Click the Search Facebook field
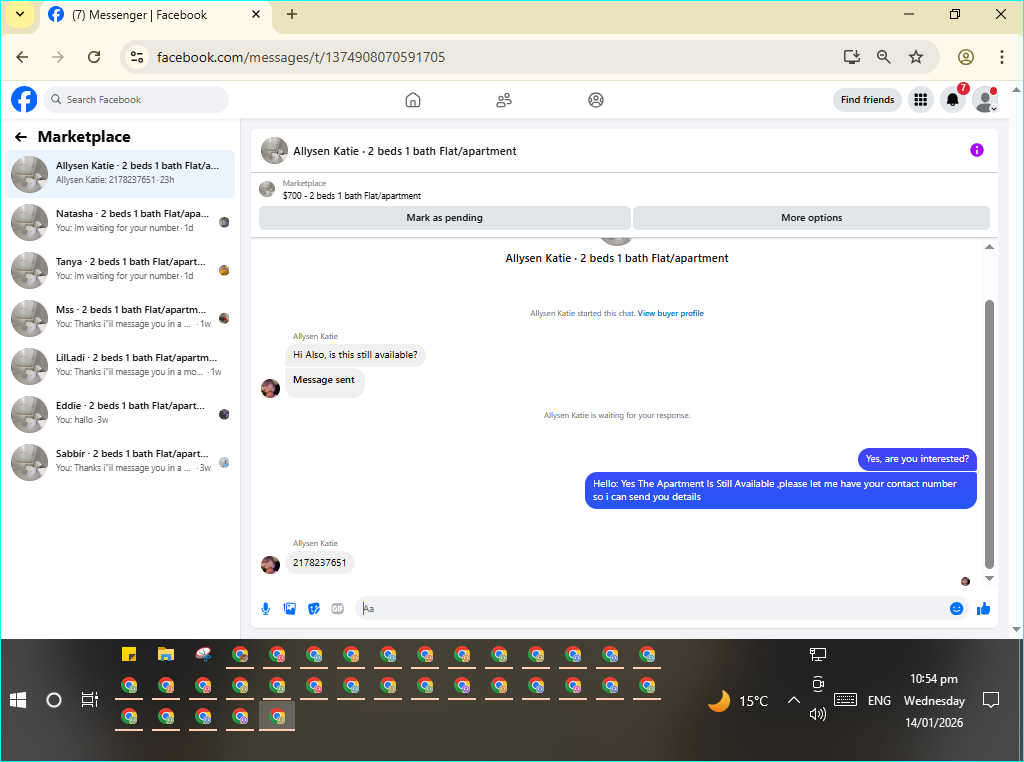This screenshot has width=1024, height=762. (x=136, y=100)
